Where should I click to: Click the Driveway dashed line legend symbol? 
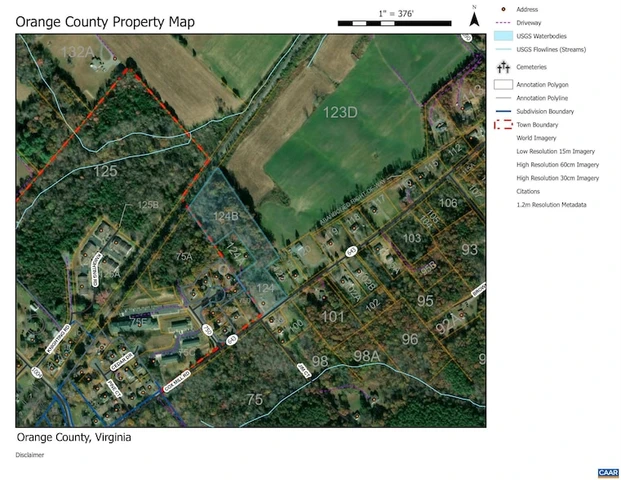tap(503, 23)
